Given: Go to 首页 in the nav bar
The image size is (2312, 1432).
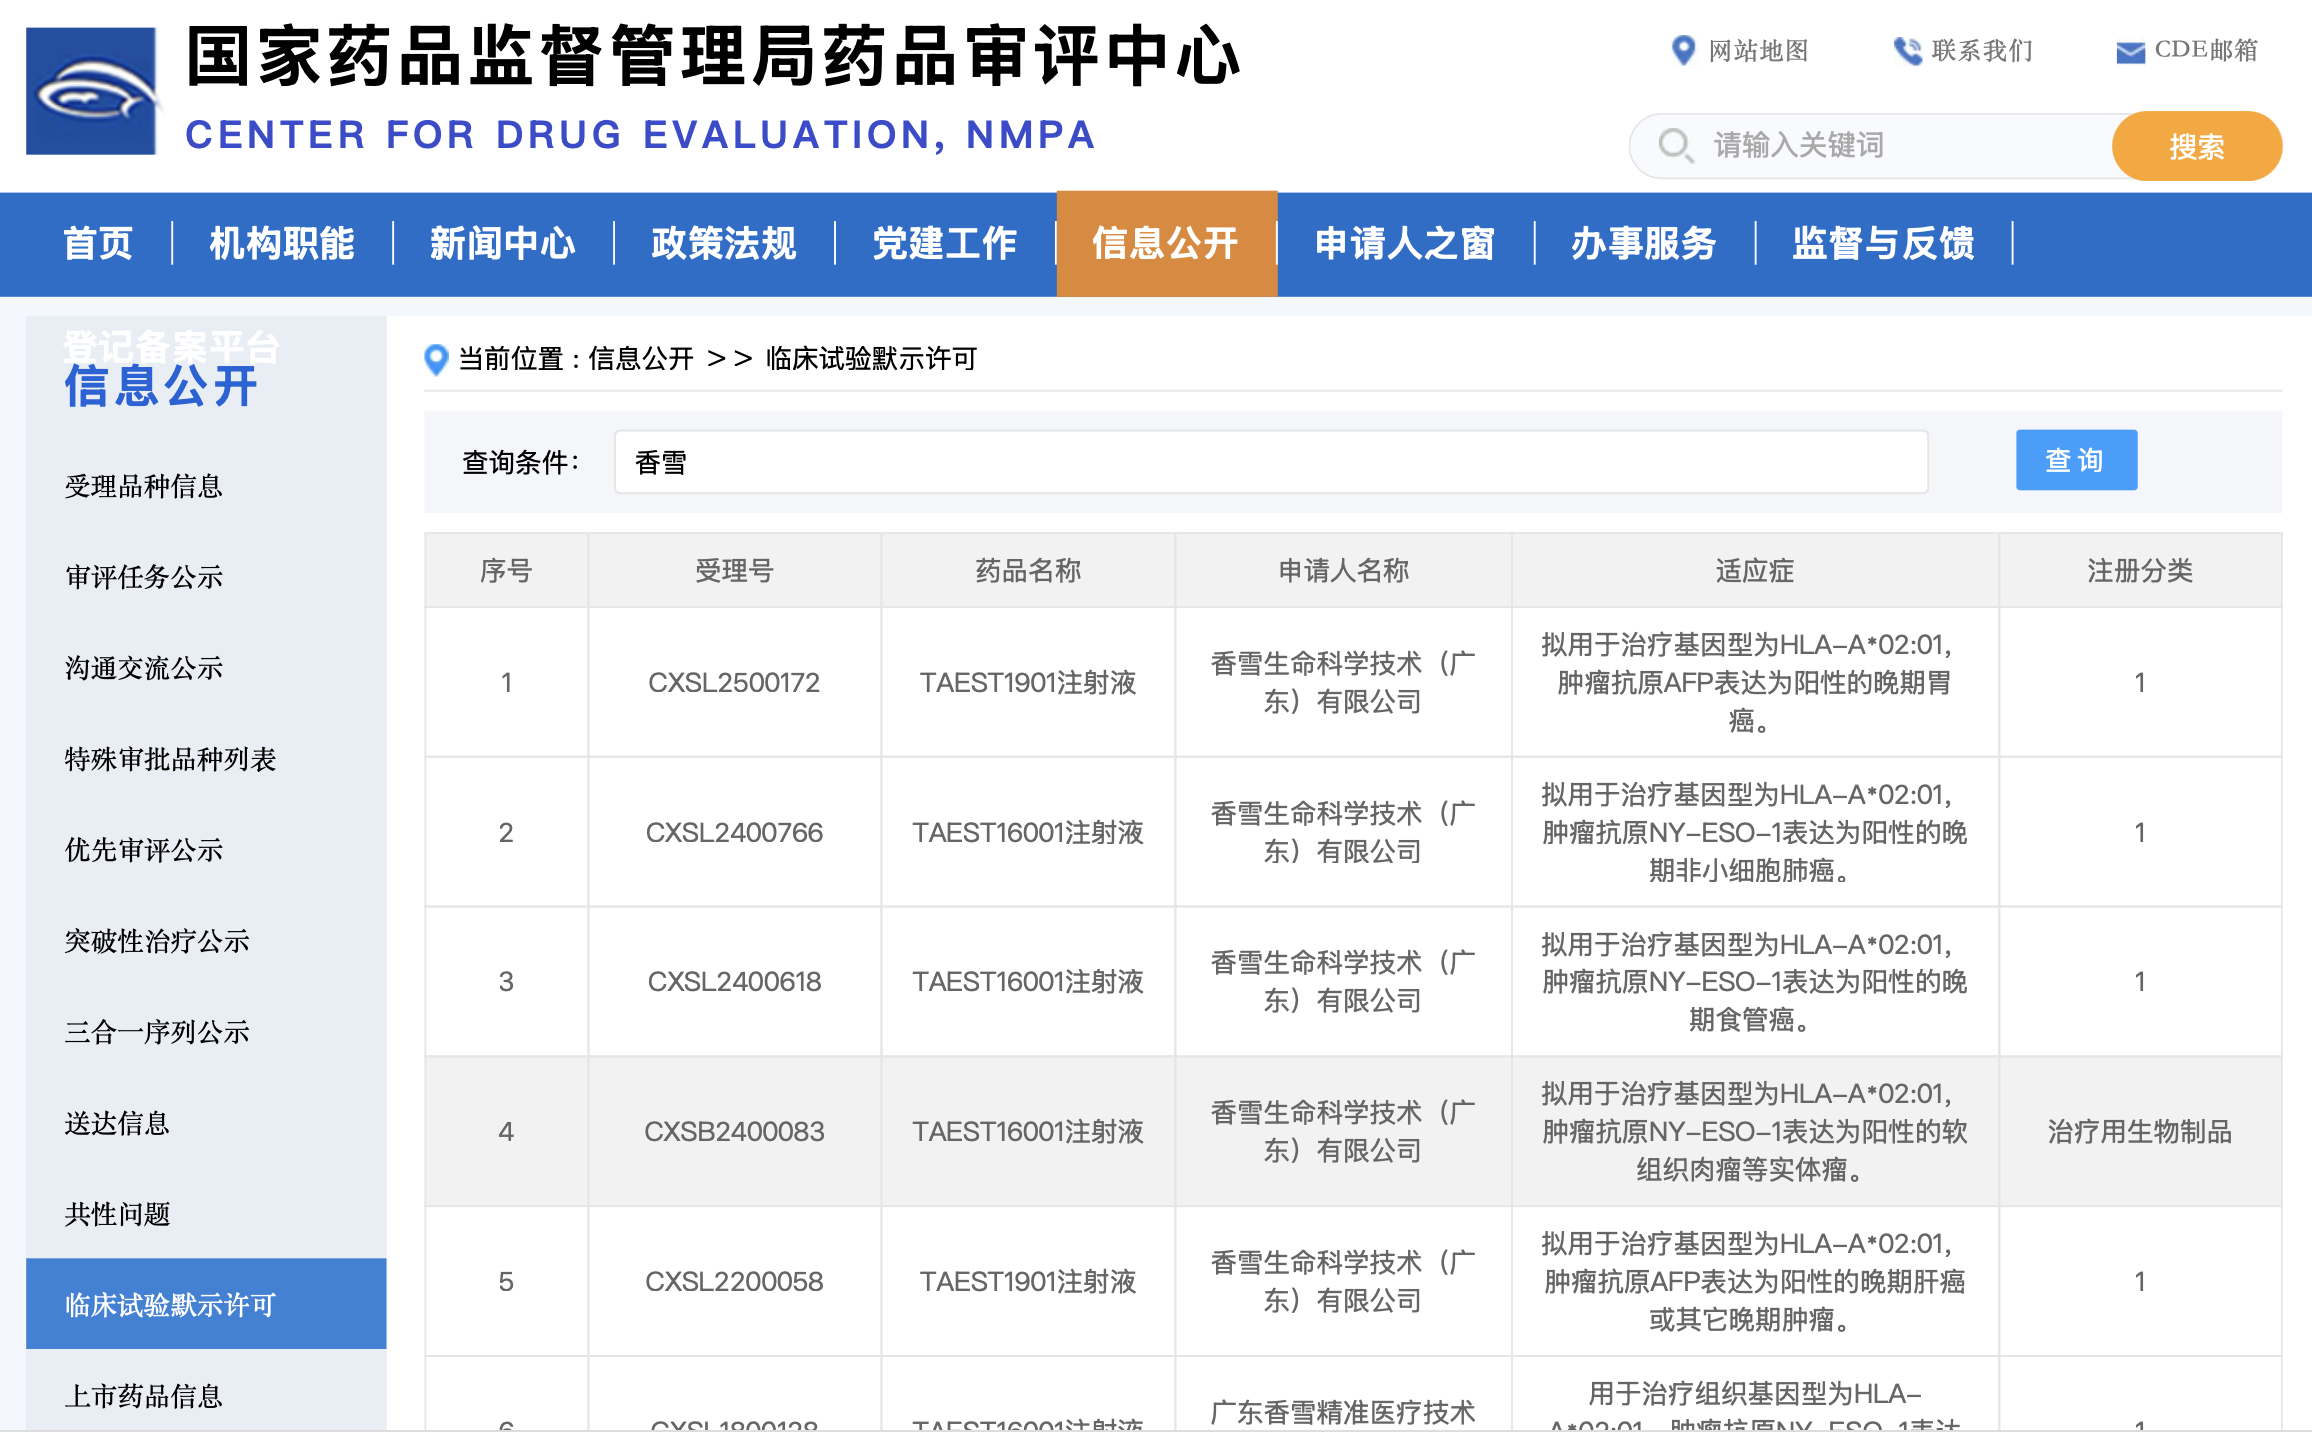Looking at the screenshot, I should (98, 243).
